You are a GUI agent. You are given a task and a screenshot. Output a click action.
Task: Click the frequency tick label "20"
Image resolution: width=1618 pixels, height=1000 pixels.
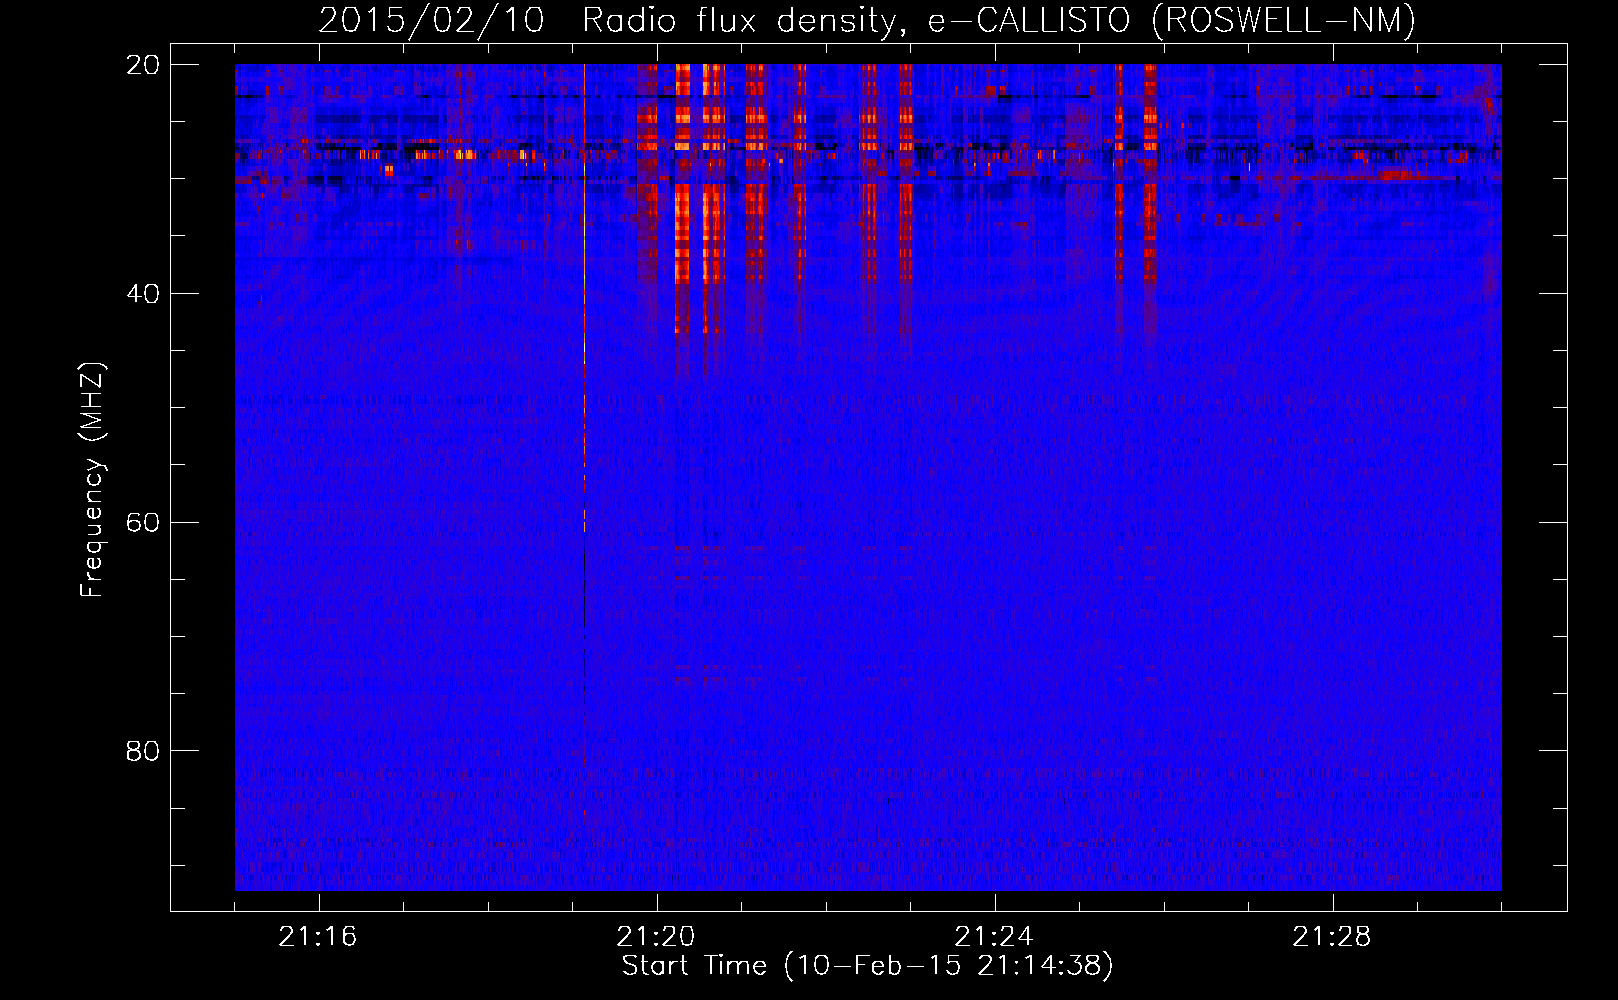coord(143,65)
